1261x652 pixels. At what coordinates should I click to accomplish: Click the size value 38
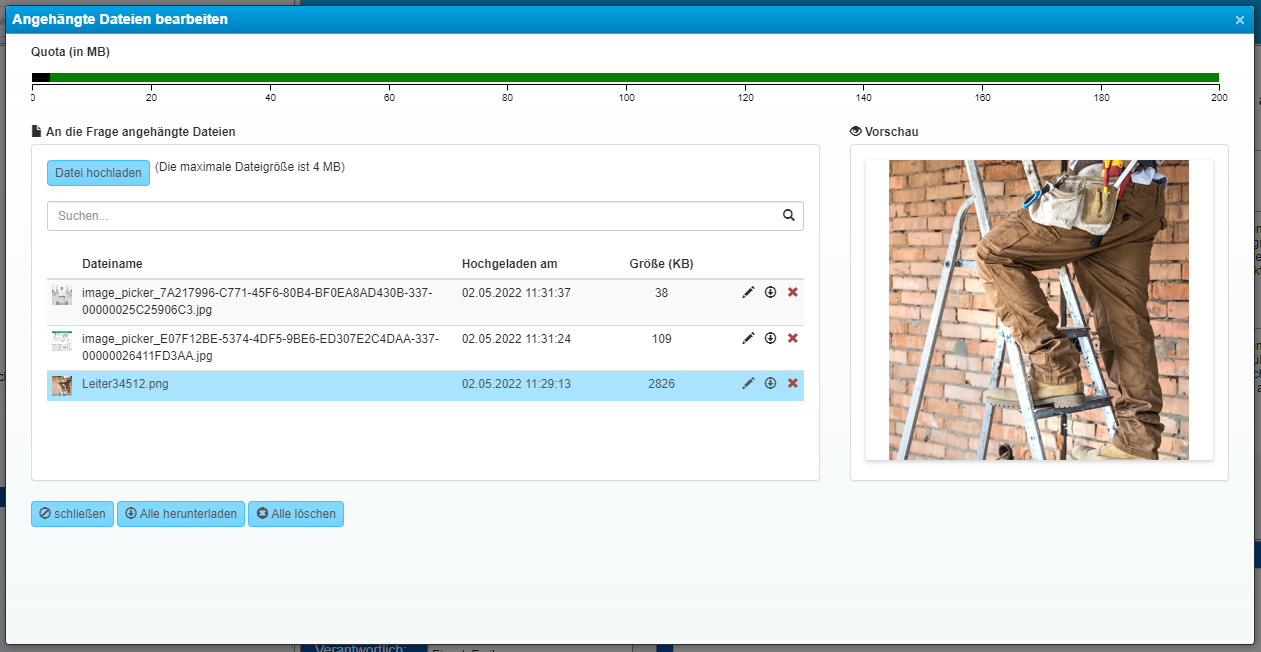[x=661, y=293]
